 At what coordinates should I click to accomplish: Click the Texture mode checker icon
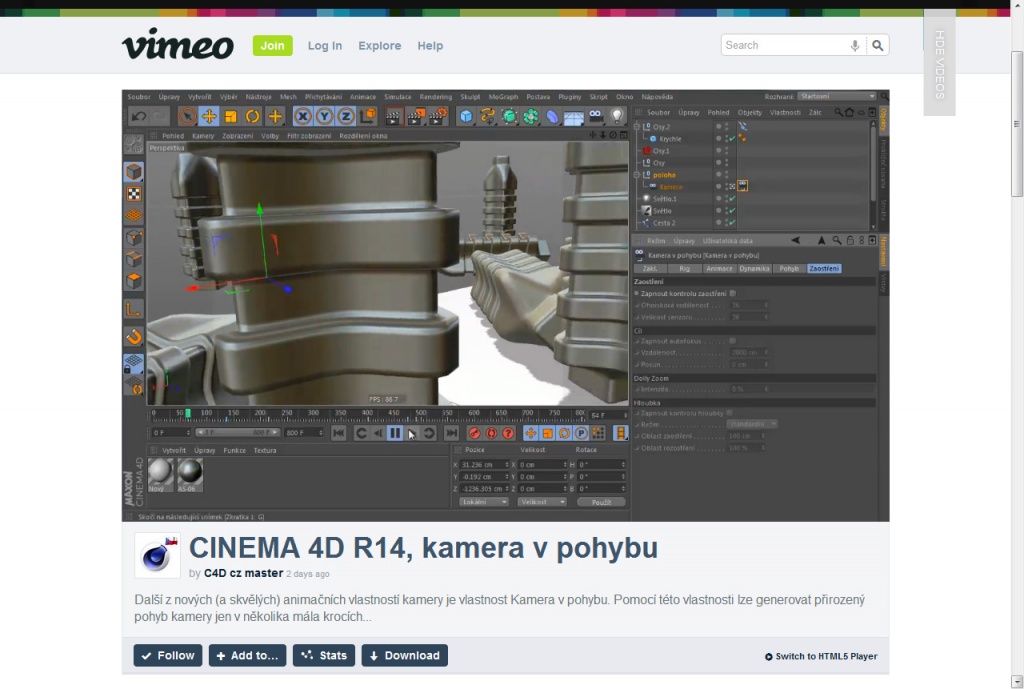(x=134, y=193)
